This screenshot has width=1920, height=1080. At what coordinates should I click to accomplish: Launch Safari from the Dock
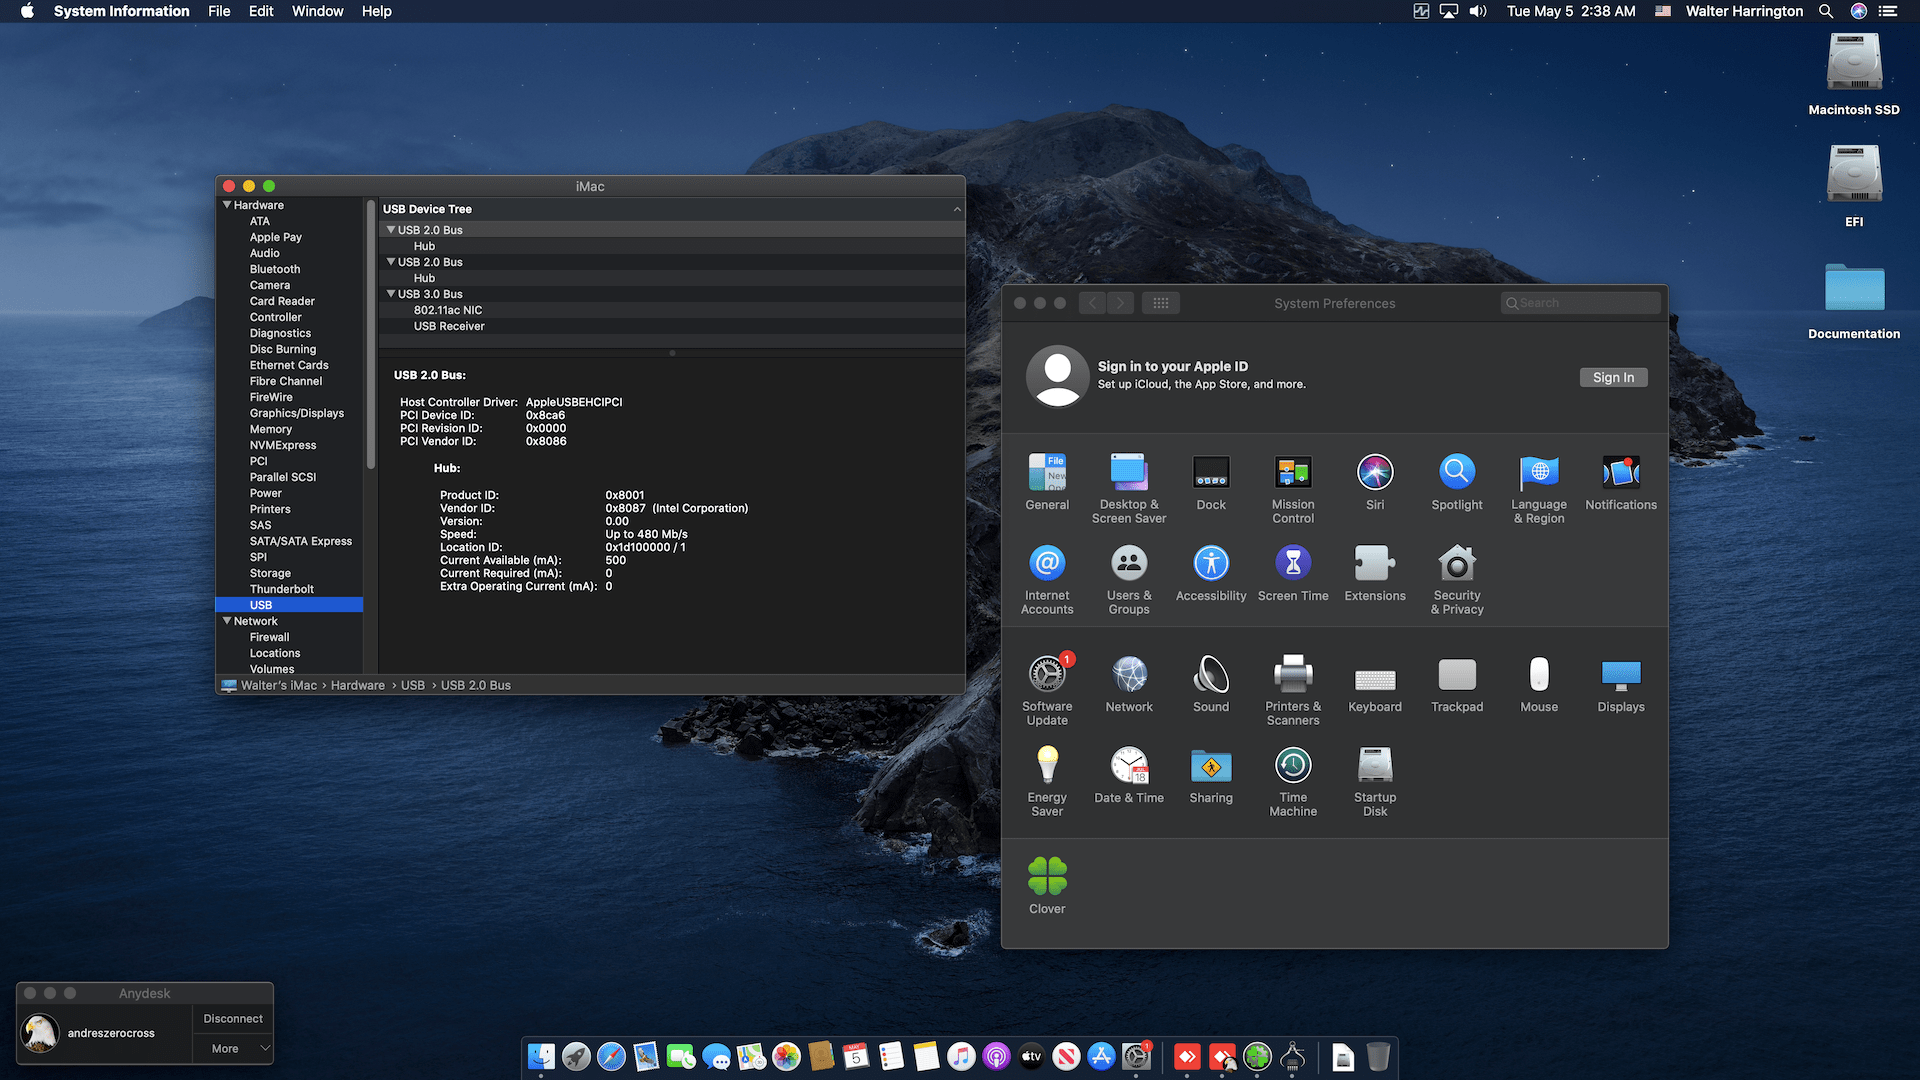[x=611, y=1056]
